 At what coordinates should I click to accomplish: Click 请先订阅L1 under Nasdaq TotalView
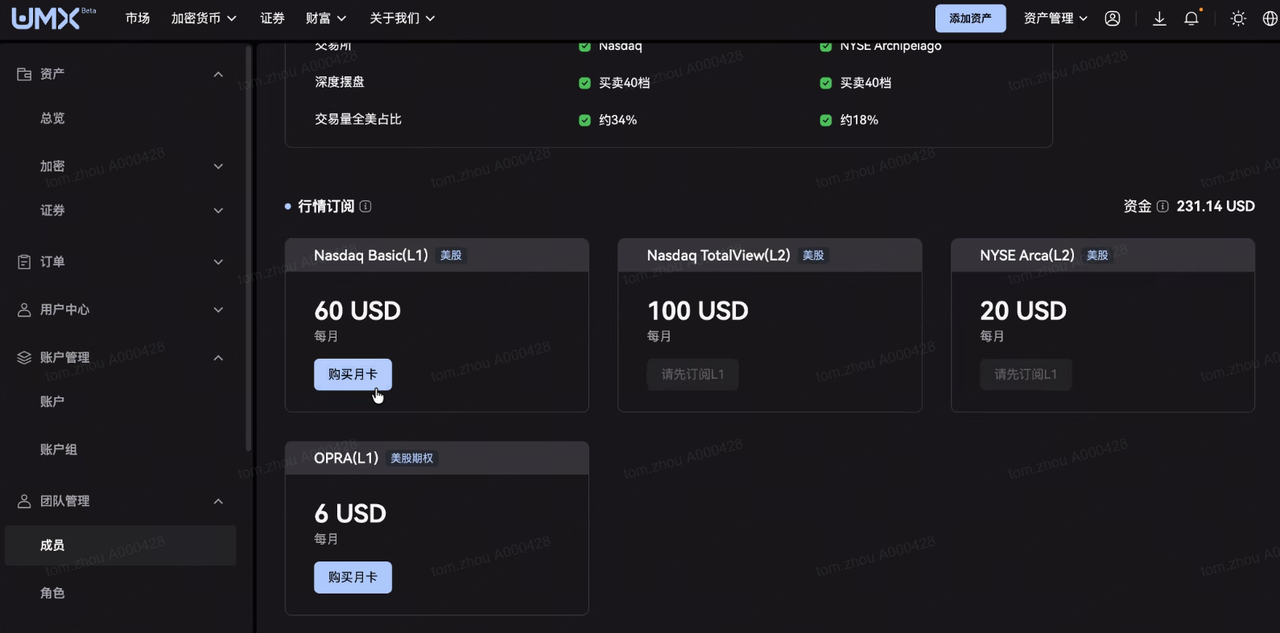coord(692,374)
